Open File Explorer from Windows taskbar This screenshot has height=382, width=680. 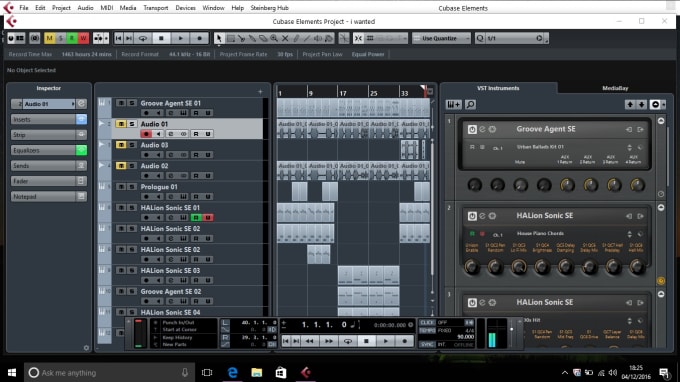coord(257,372)
